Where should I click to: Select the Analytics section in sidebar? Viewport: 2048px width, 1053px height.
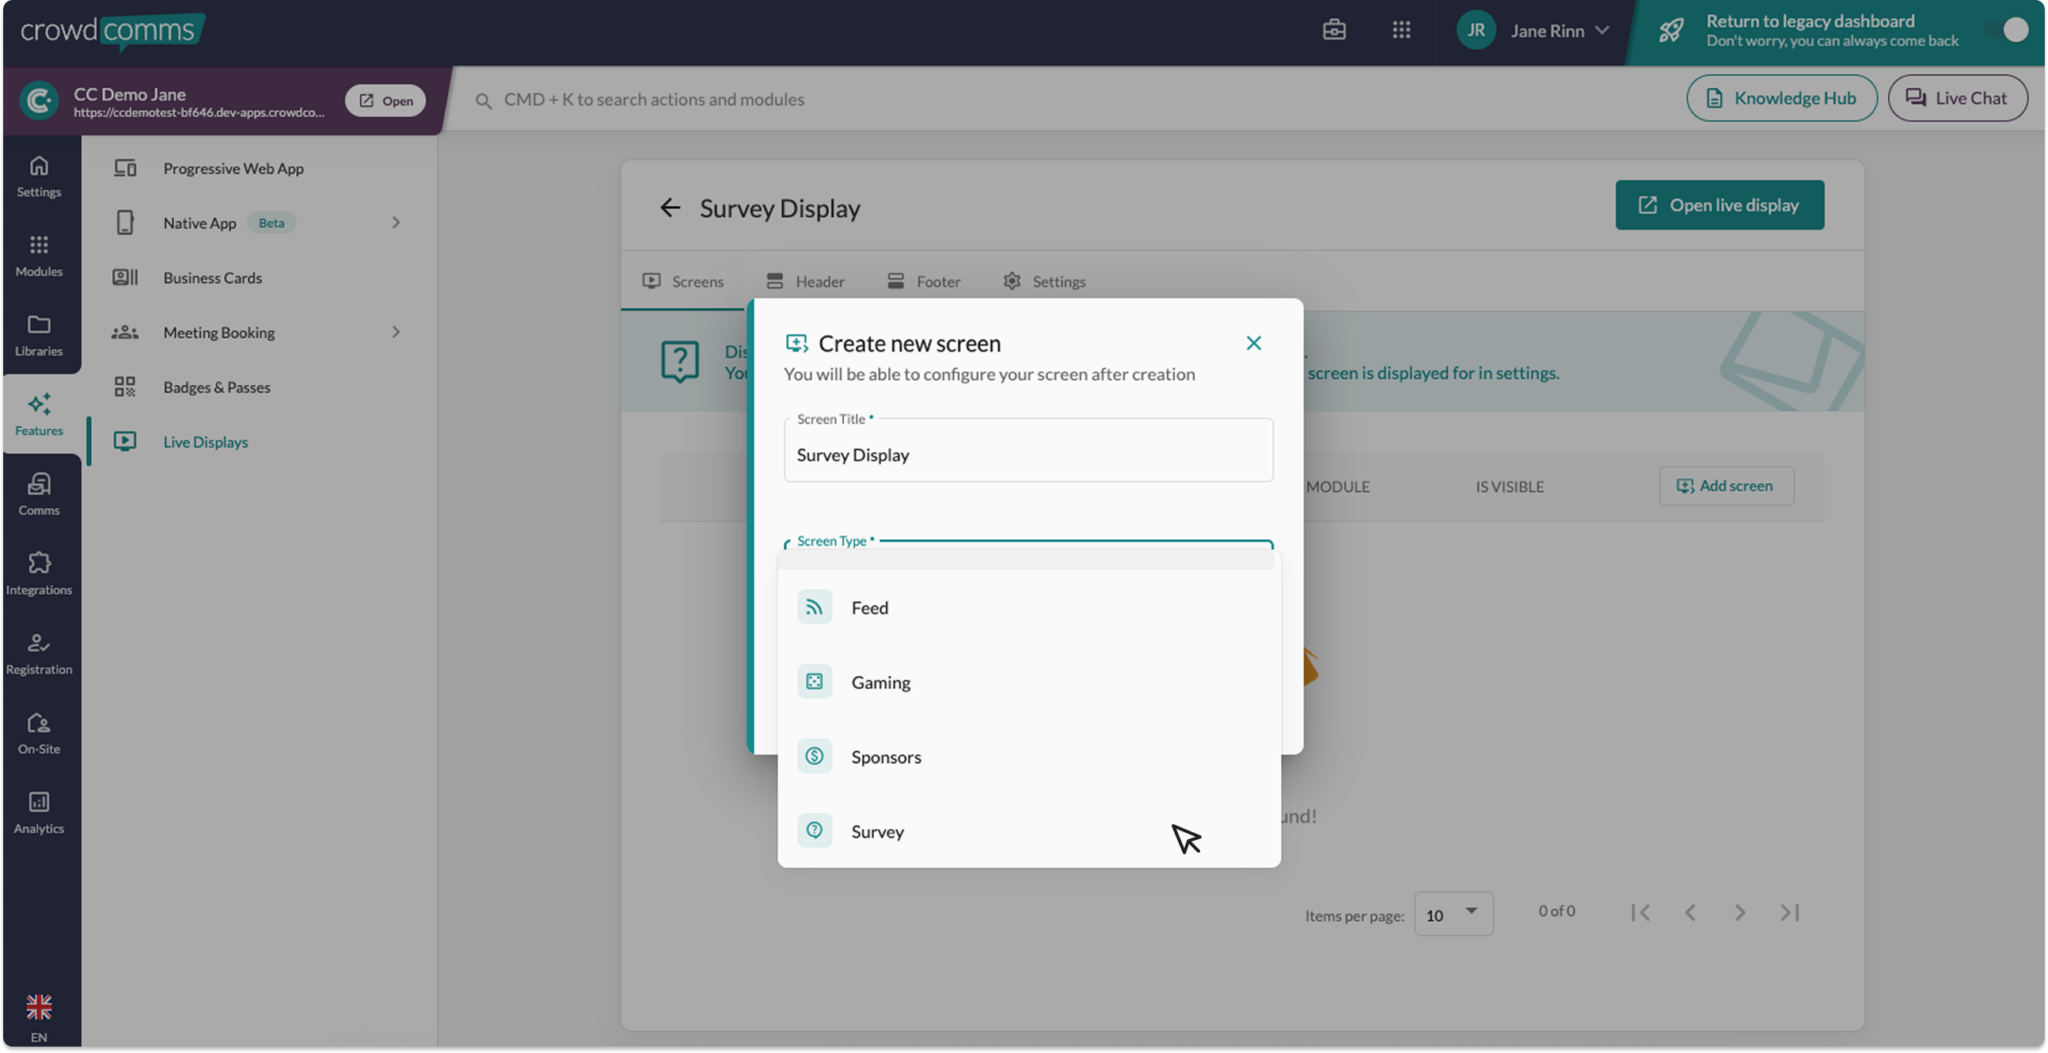pos(39,811)
